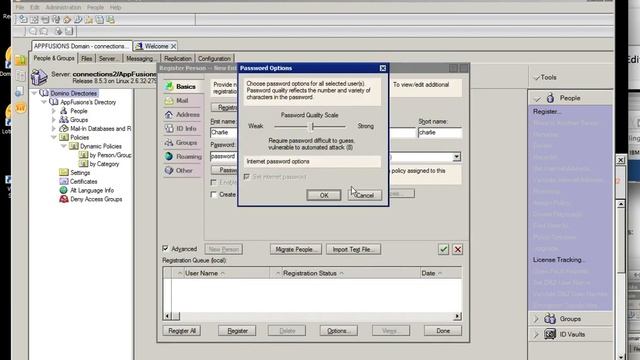Click the red X discard button
This screenshot has width=640, height=360.
click(x=458, y=249)
